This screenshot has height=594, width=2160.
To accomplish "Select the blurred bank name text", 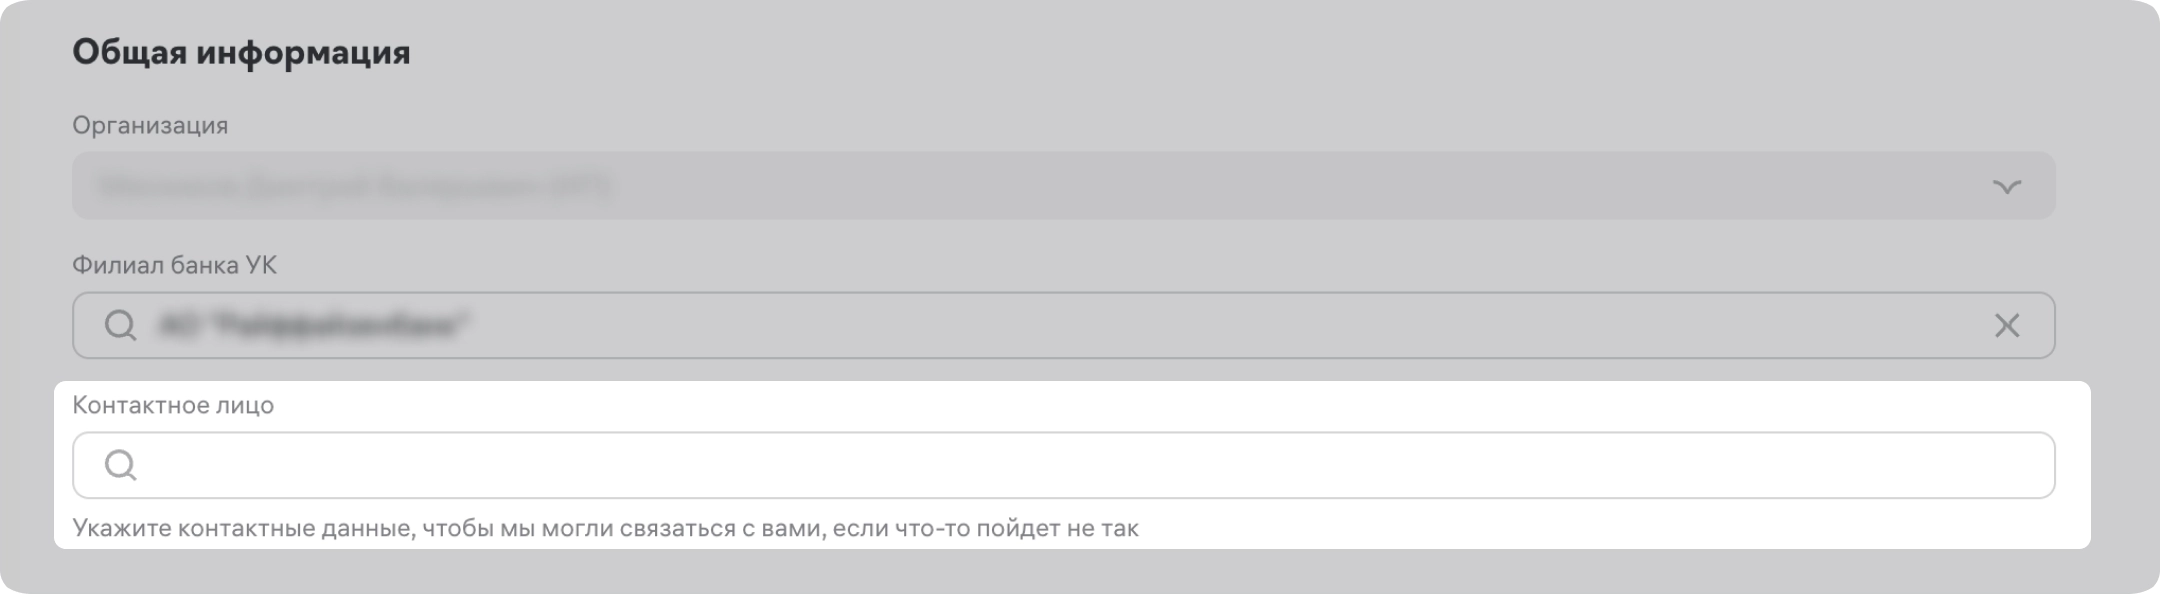I will point(313,325).
